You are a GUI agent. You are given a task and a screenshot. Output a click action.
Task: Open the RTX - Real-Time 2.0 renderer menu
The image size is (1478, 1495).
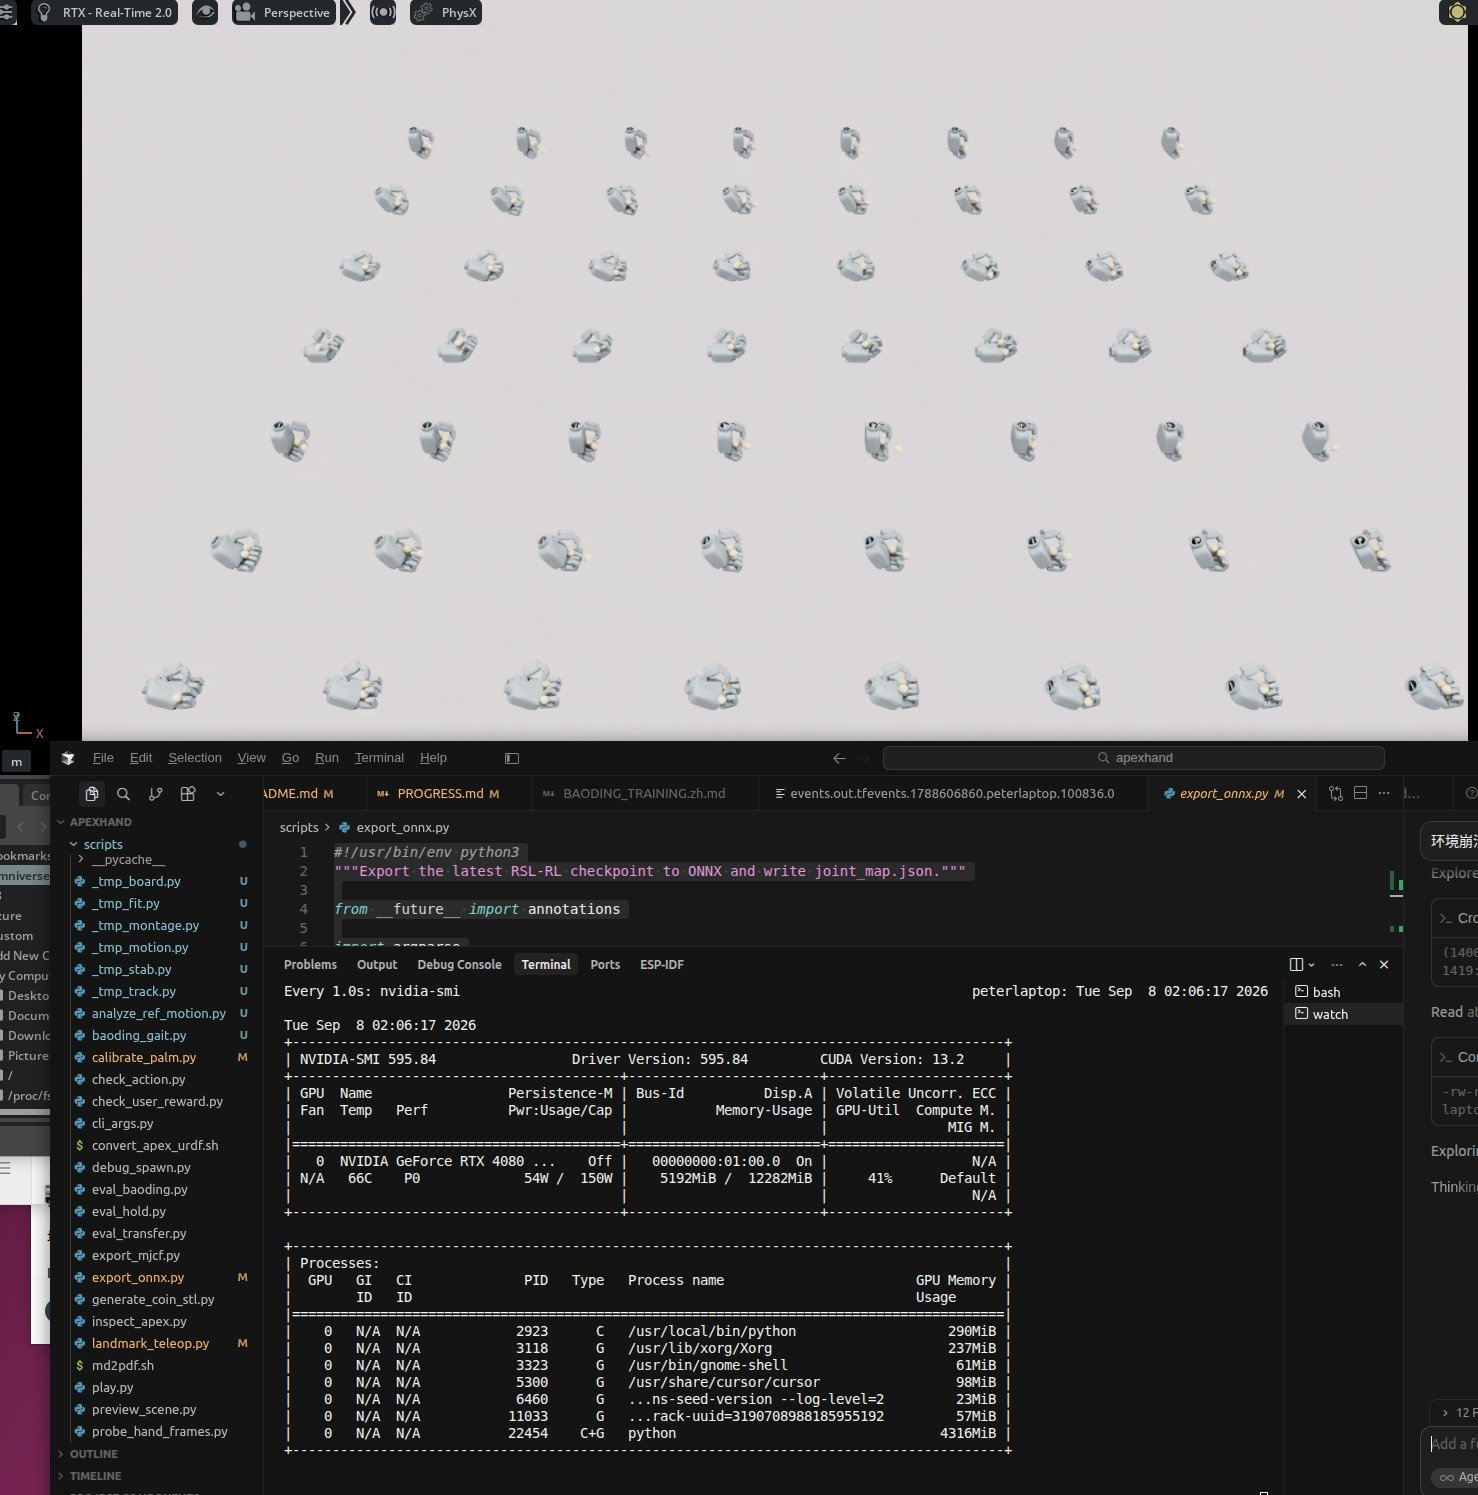(x=105, y=13)
